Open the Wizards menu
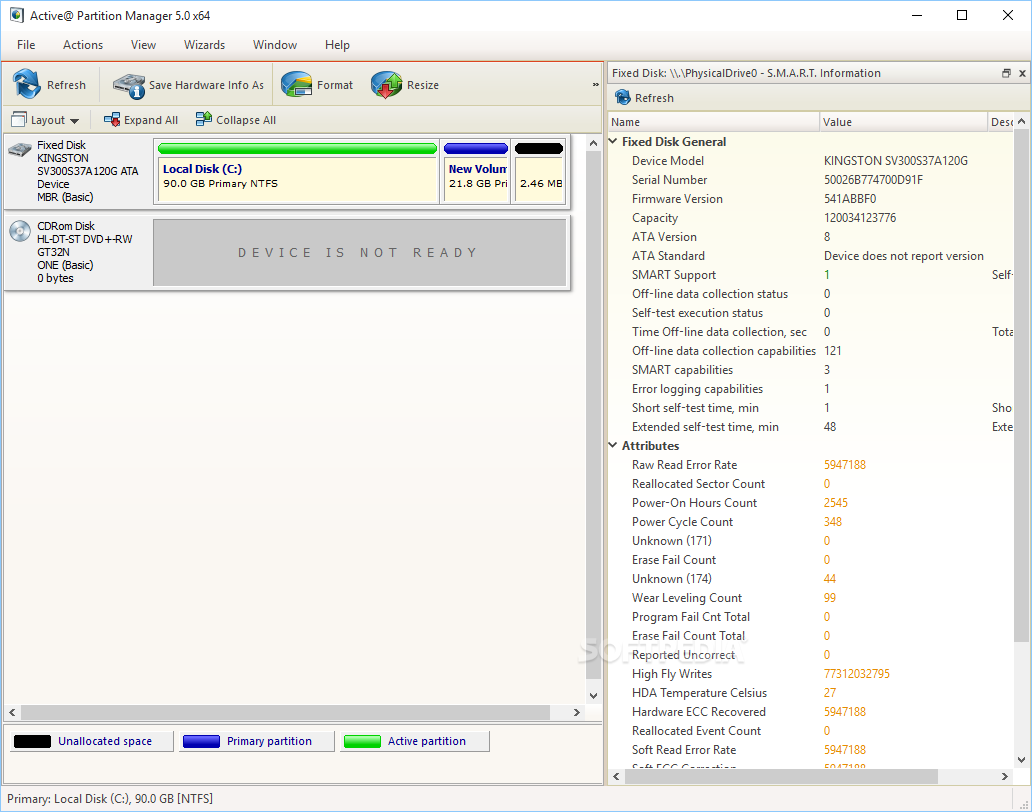 [205, 45]
